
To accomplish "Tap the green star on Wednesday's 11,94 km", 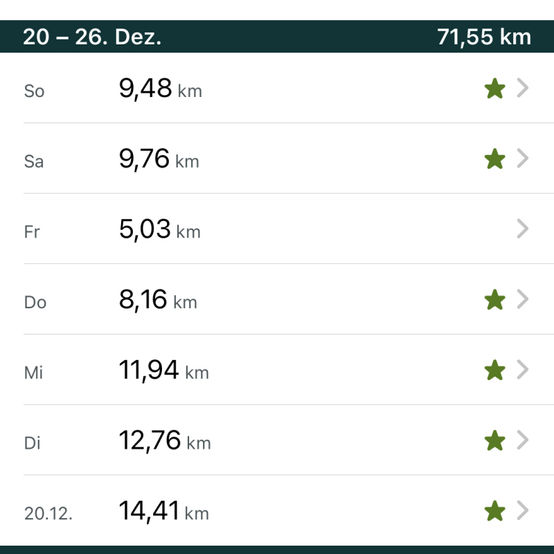I will 495,370.
